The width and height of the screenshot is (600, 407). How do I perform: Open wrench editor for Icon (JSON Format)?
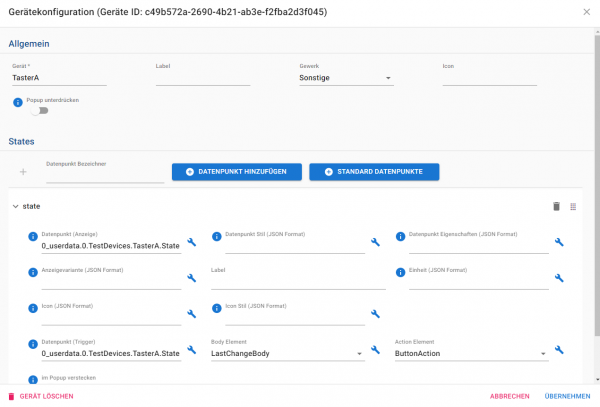(192, 314)
